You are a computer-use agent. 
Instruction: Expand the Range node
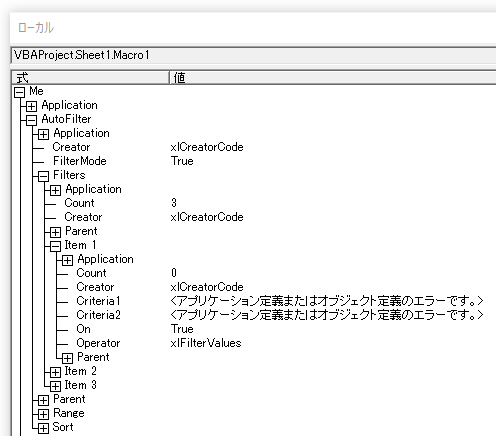pyautogui.click(x=43, y=414)
